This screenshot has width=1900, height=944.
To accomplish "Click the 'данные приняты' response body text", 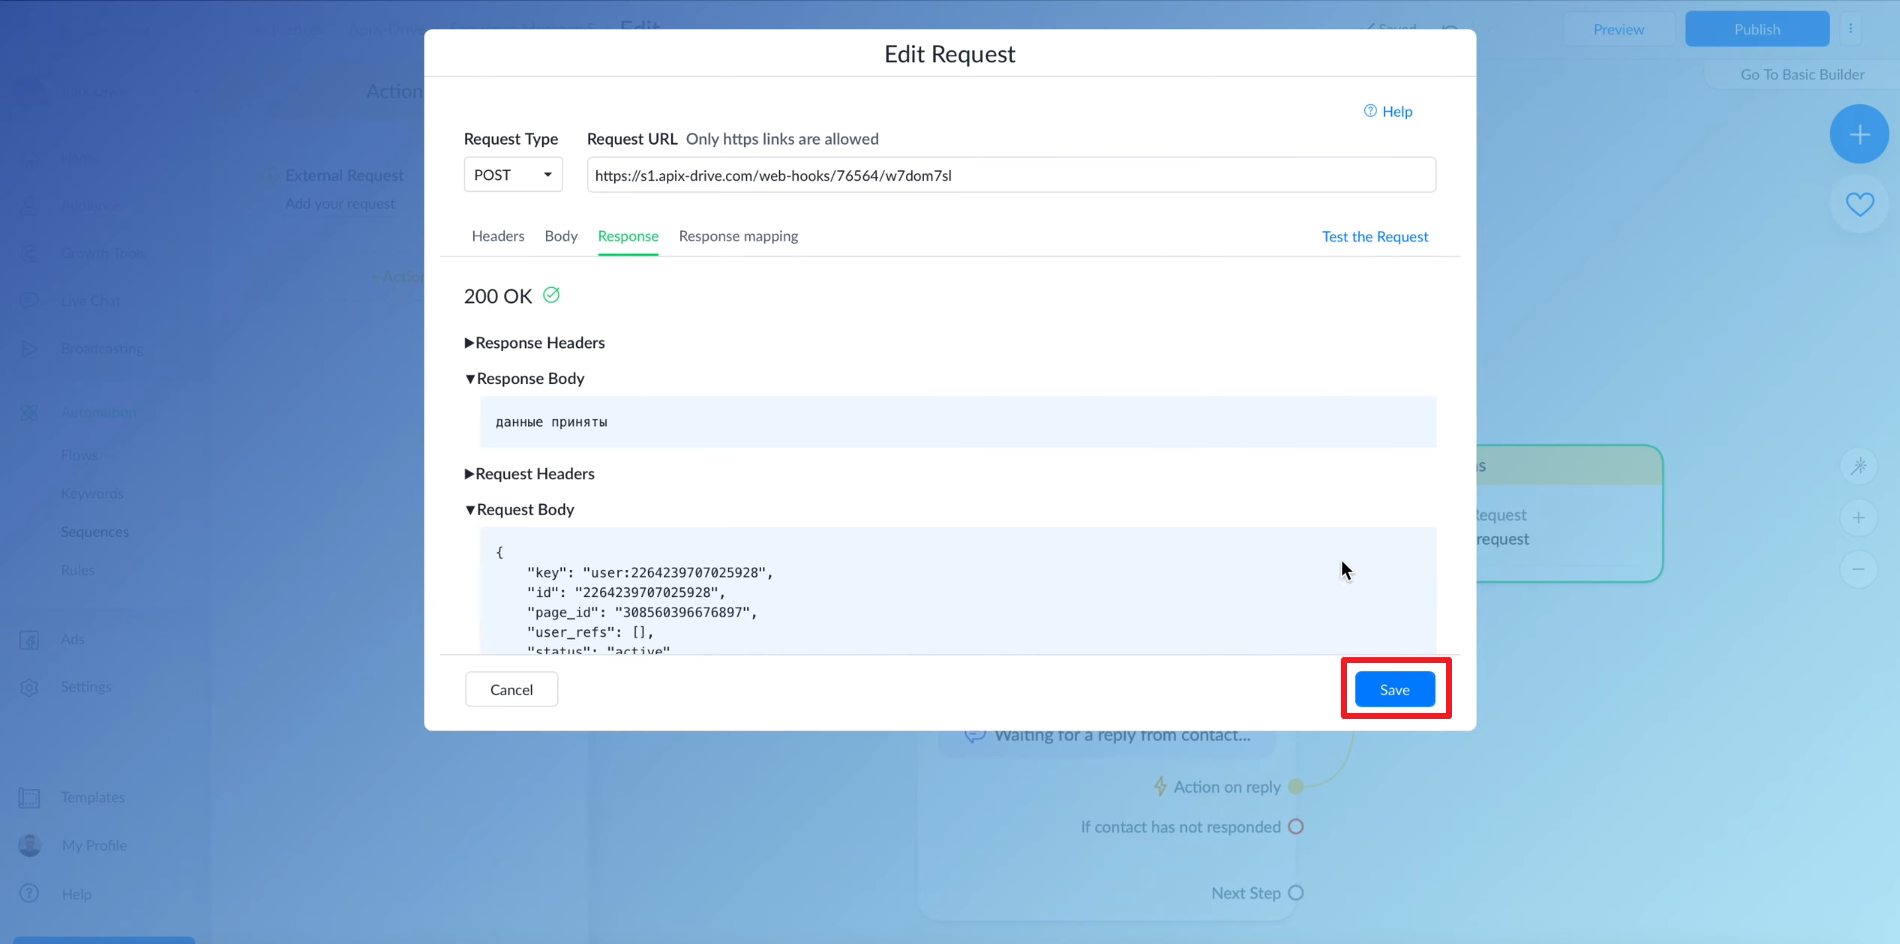I will pyautogui.click(x=552, y=422).
